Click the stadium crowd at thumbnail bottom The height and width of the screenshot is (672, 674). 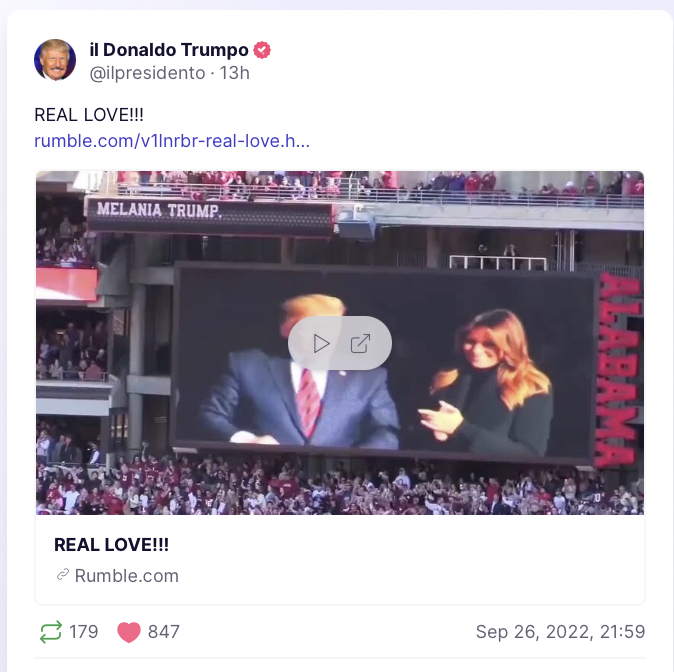pos(340,490)
